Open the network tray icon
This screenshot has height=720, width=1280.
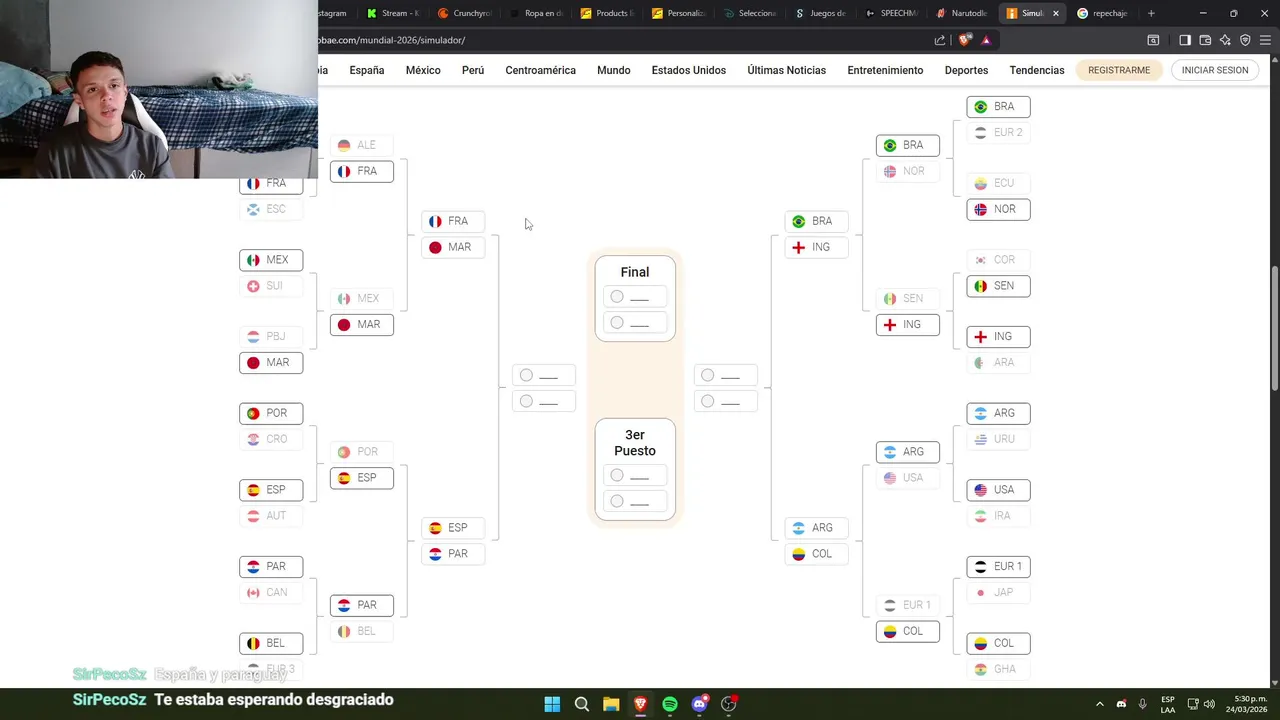coord(1192,704)
